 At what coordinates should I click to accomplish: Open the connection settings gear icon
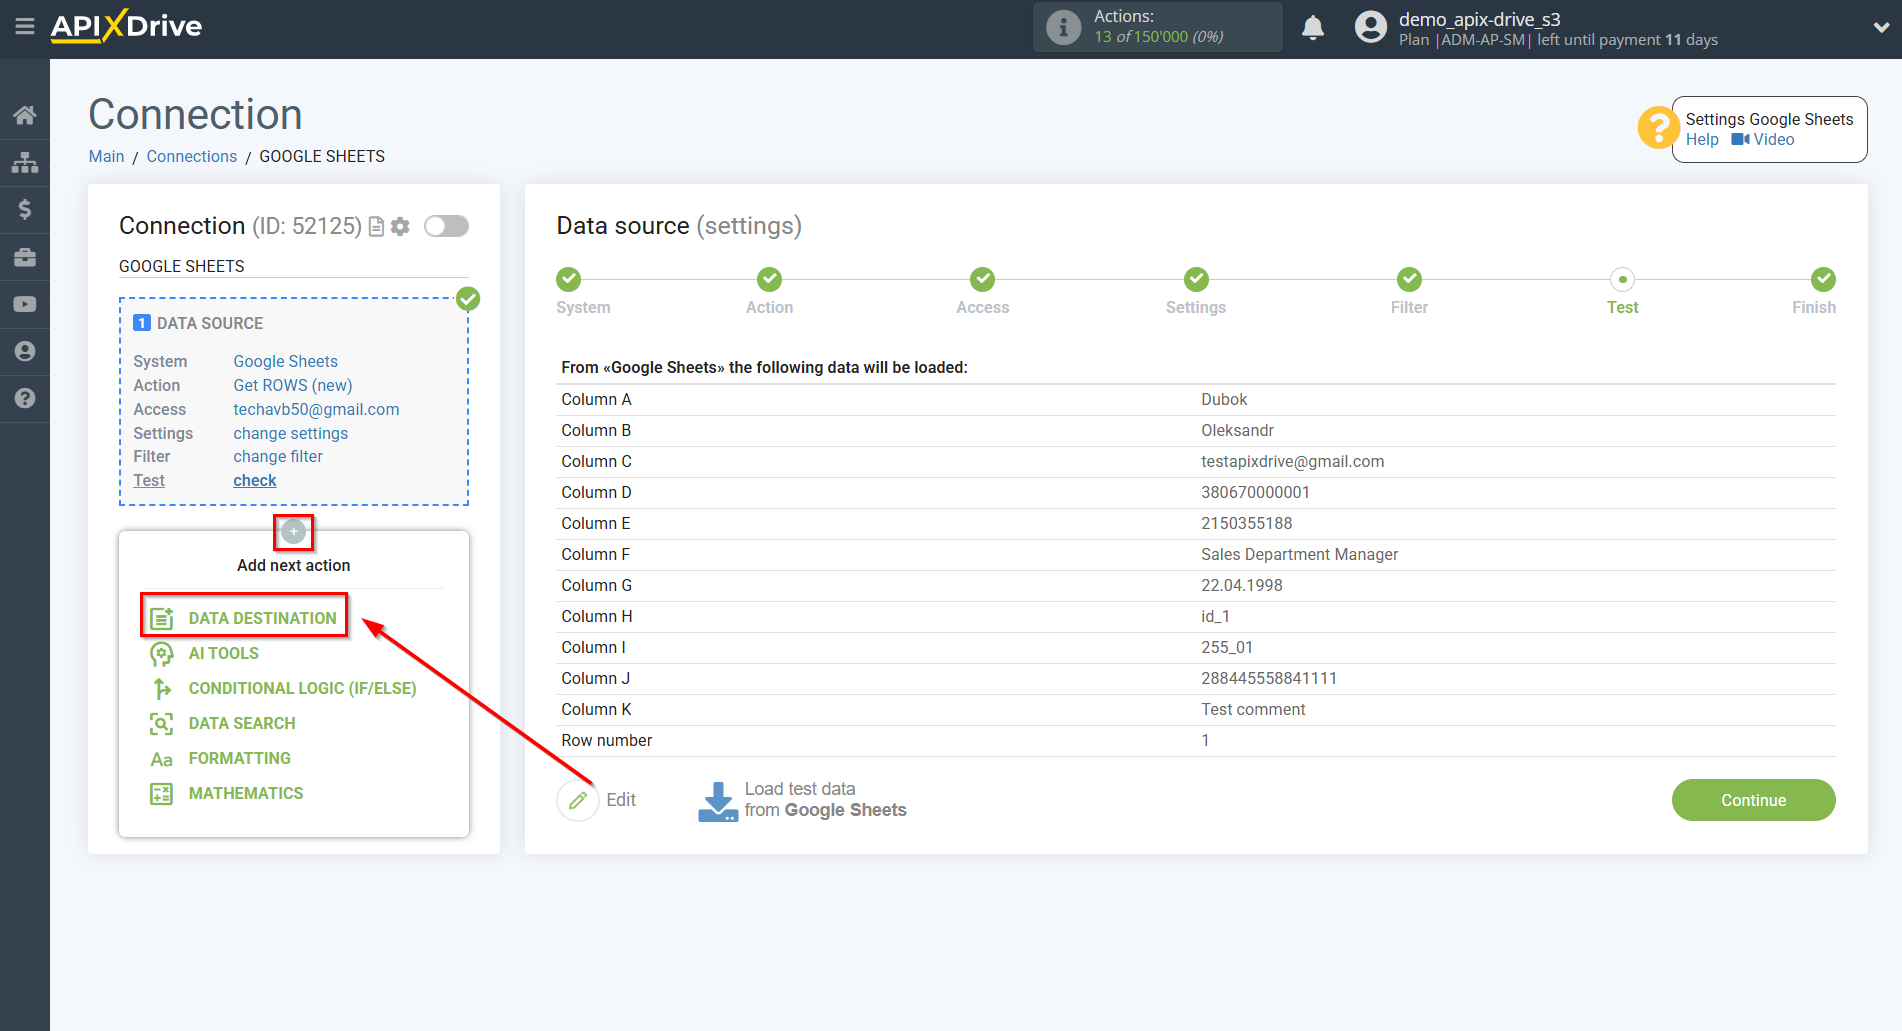point(400,227)
